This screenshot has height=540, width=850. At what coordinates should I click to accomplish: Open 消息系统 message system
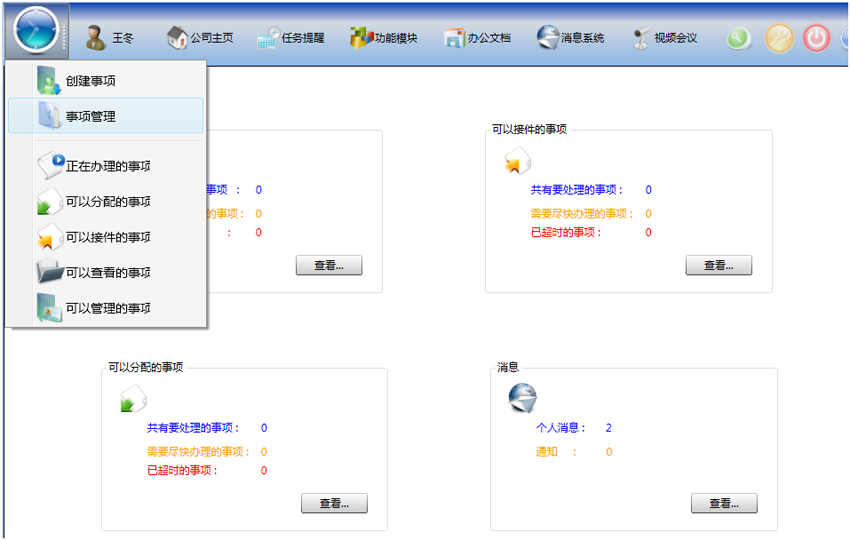click(570, 38)
